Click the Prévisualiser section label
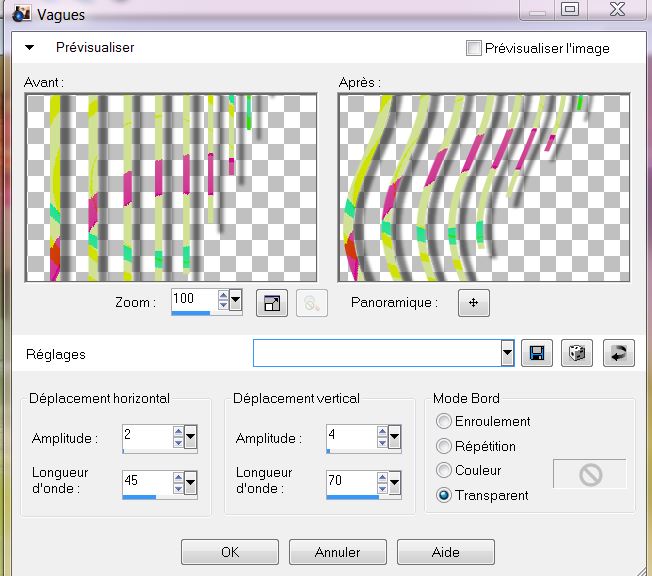The height and width of the screenshot is (576, 652). point(95,47)
